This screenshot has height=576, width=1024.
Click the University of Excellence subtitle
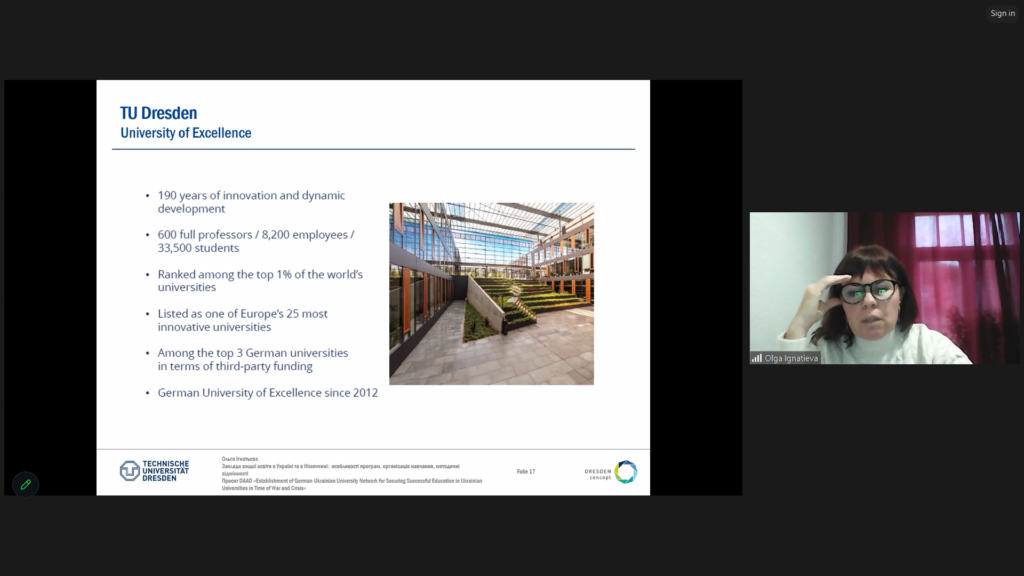[x=185, y=133]
